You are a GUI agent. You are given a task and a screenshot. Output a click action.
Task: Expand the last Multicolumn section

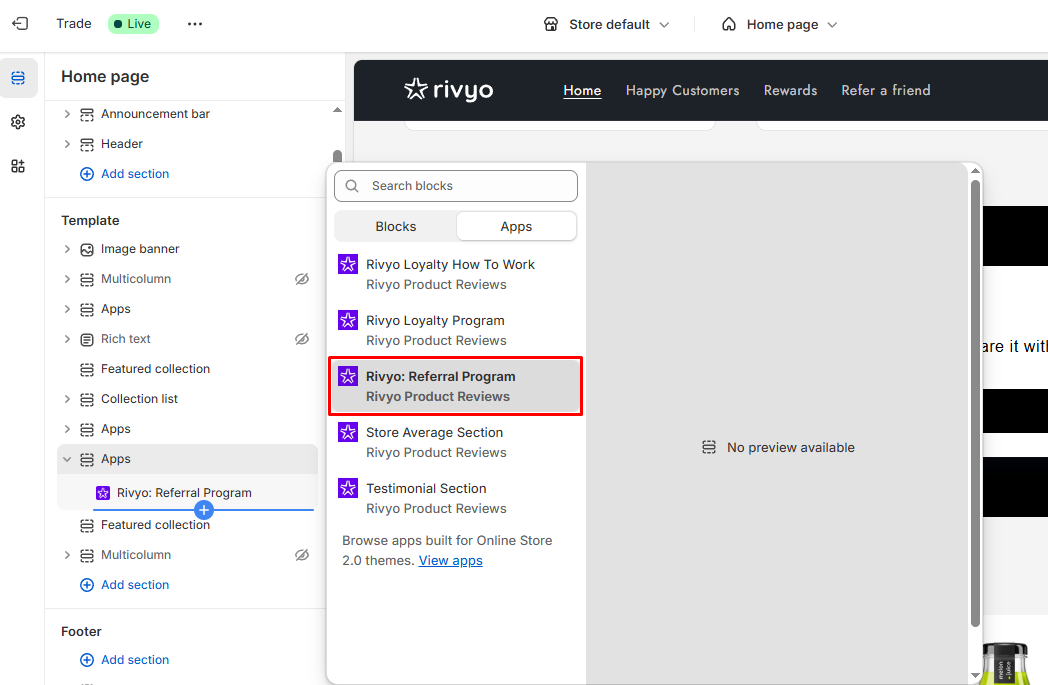click(x=67, y=555)
